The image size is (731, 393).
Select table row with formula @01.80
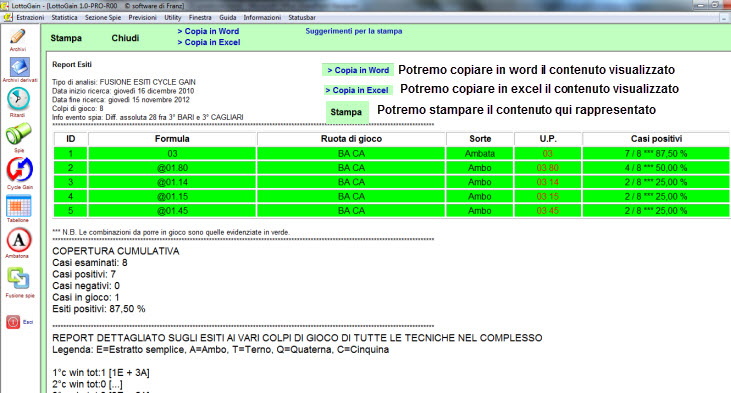pos(391,168)
